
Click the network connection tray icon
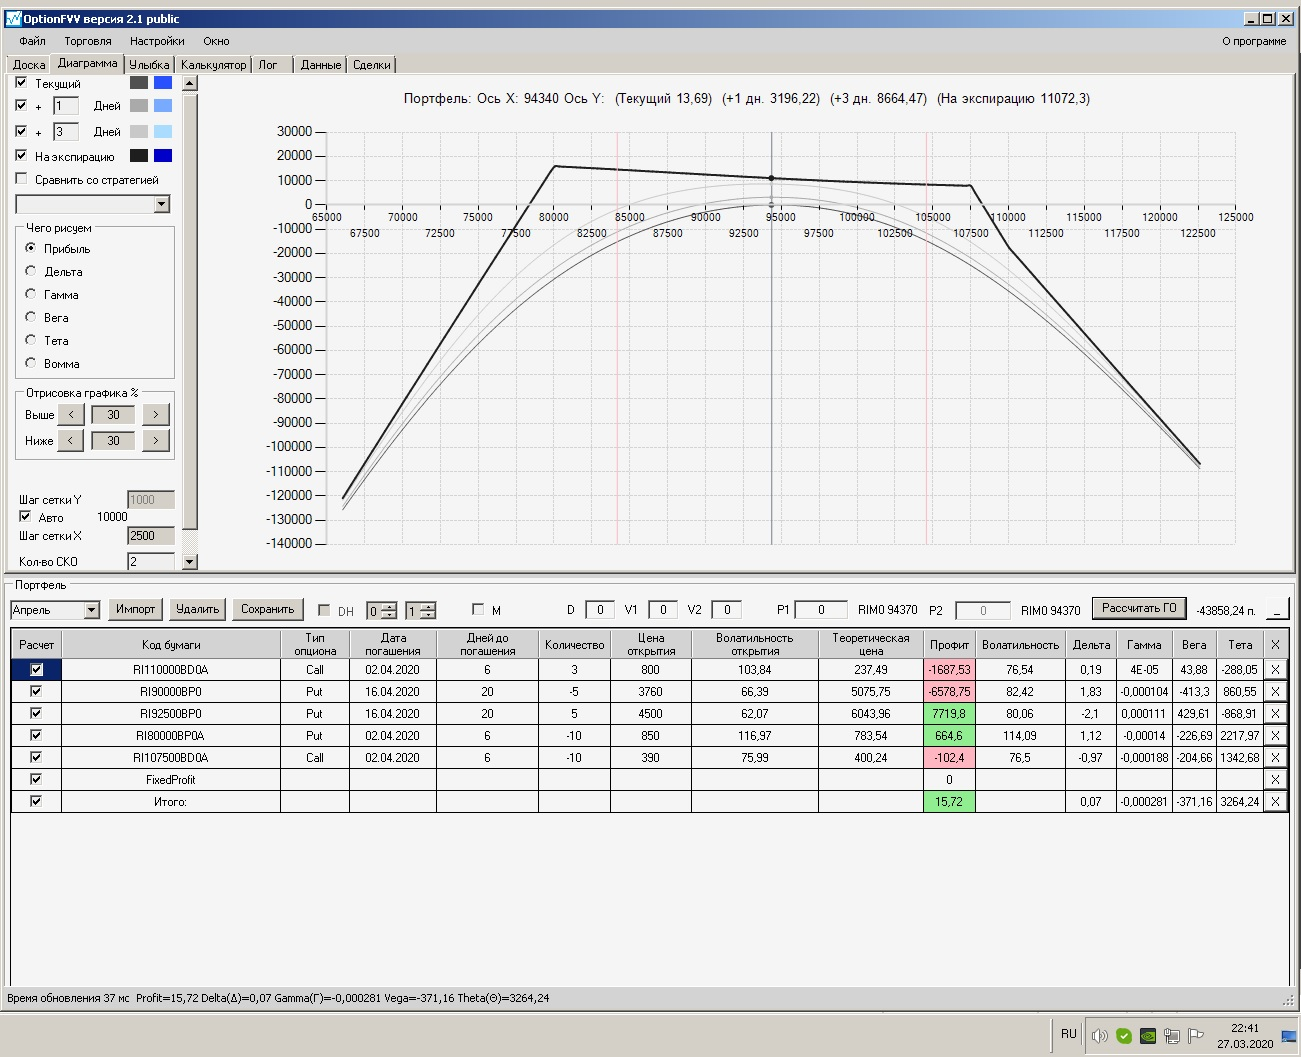1171,1036
